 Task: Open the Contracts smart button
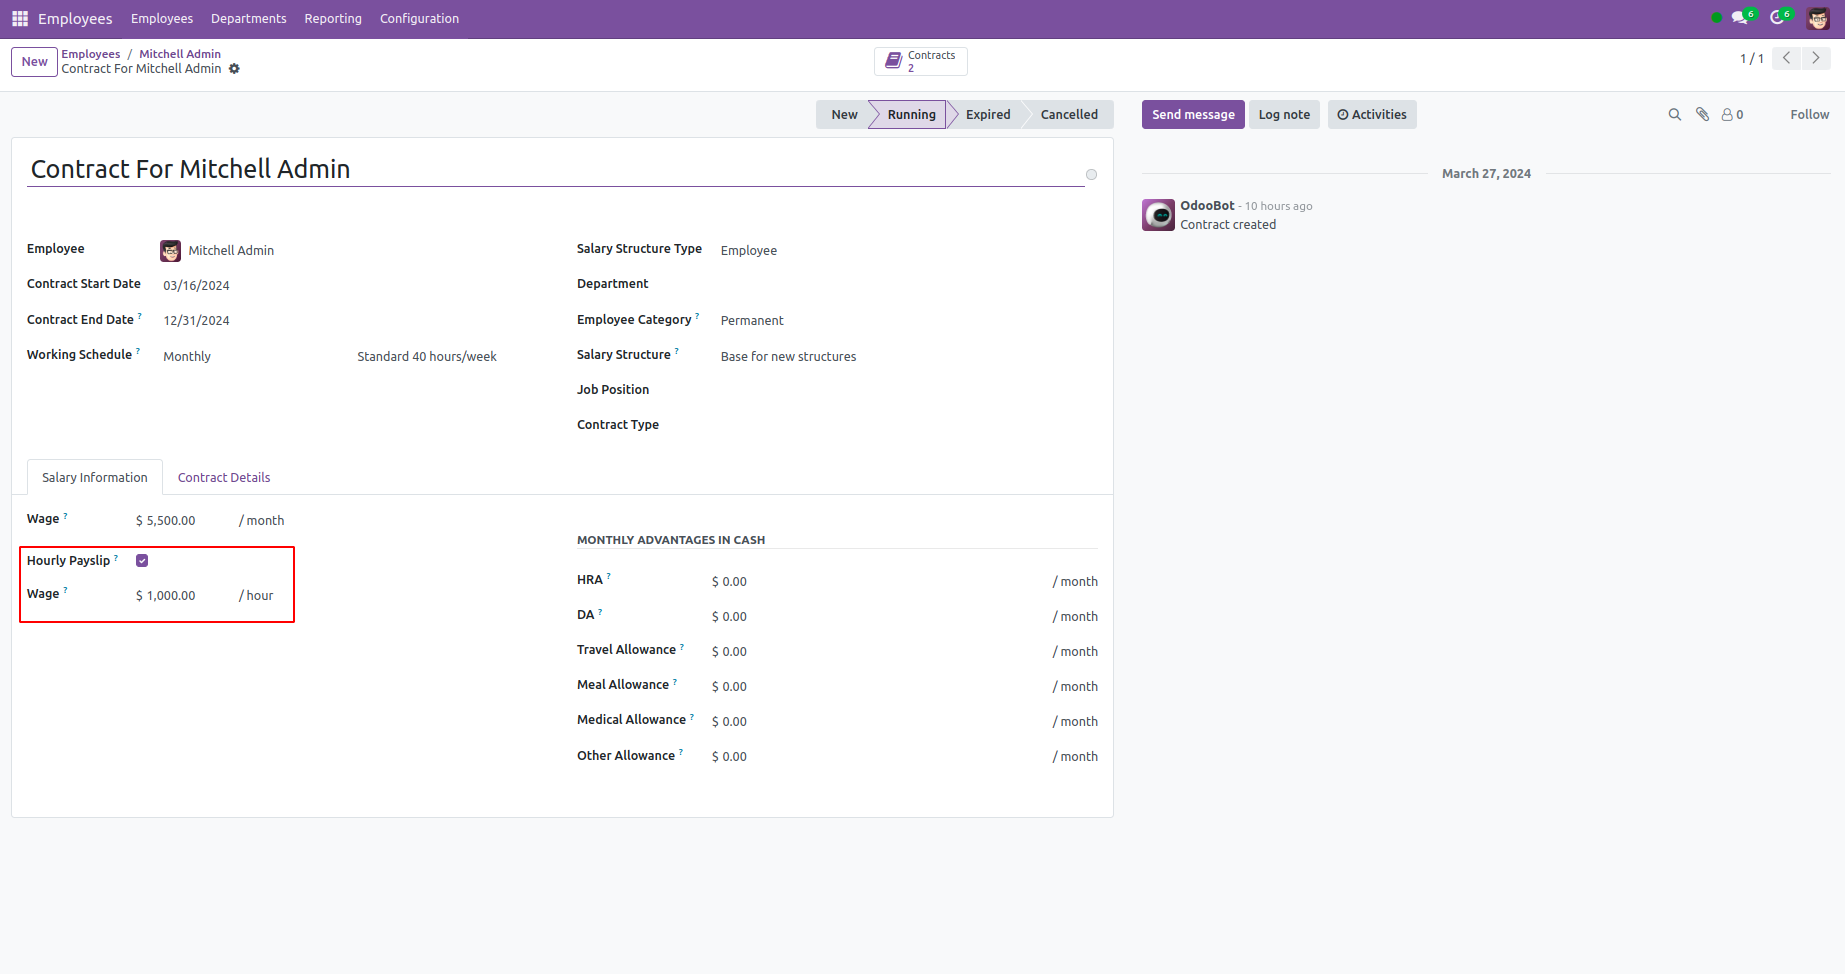[921, 61]
